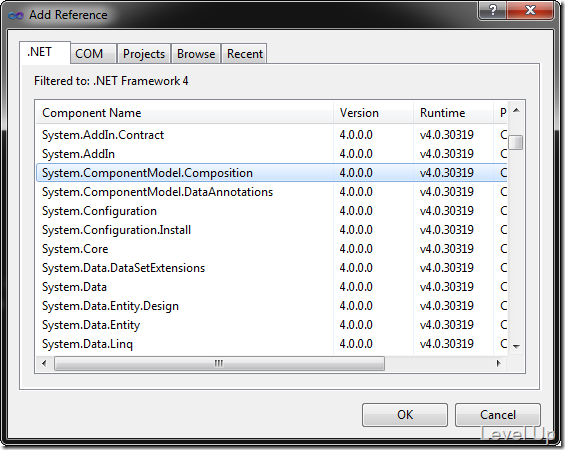Switch to the .NET tab
The height and width of the screenshot is (450, 565).
[45, 53]
